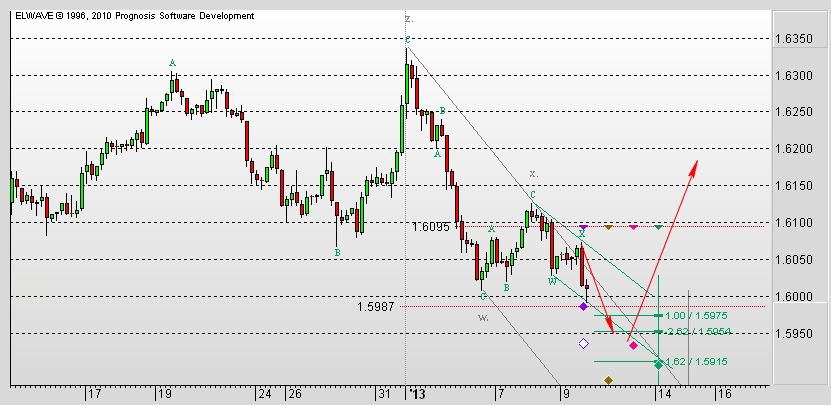Select the grey 'w.' wave label
The width and height of the screenshot is (831, 405).
click(x=484, y=316)
